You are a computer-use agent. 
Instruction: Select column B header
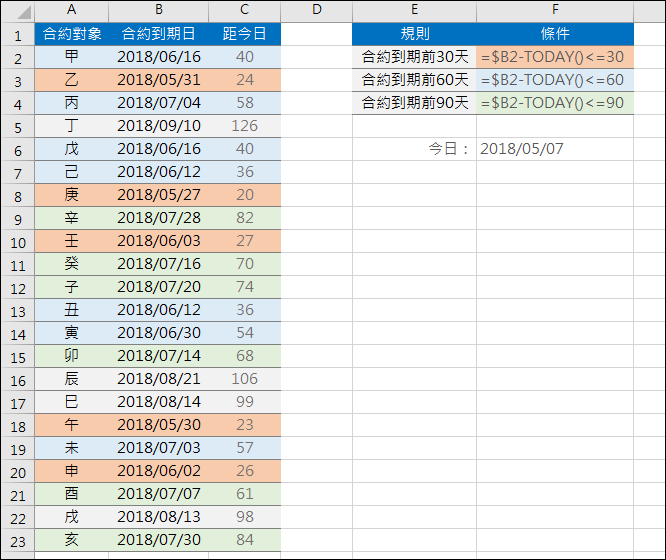(158, 10)
